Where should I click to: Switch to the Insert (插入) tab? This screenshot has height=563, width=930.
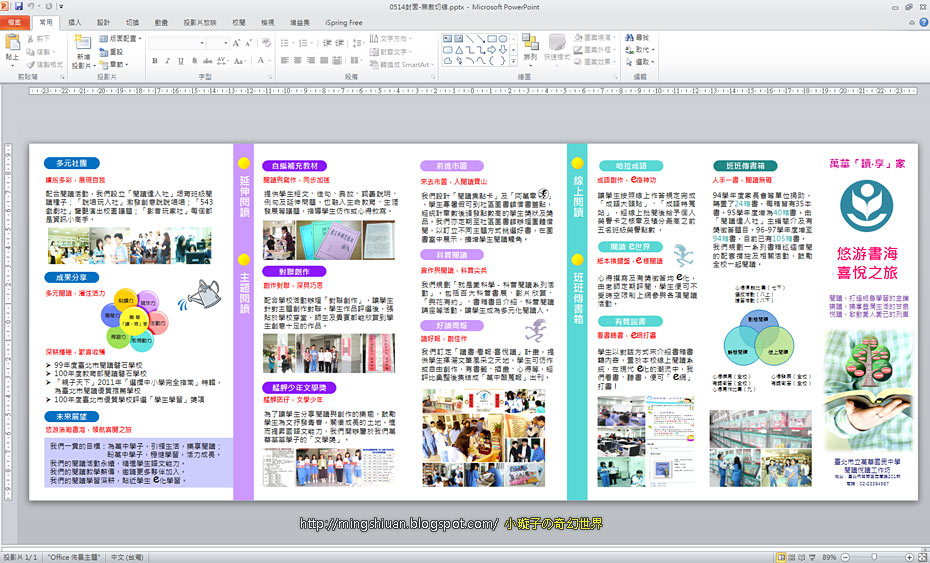(75, 23)
